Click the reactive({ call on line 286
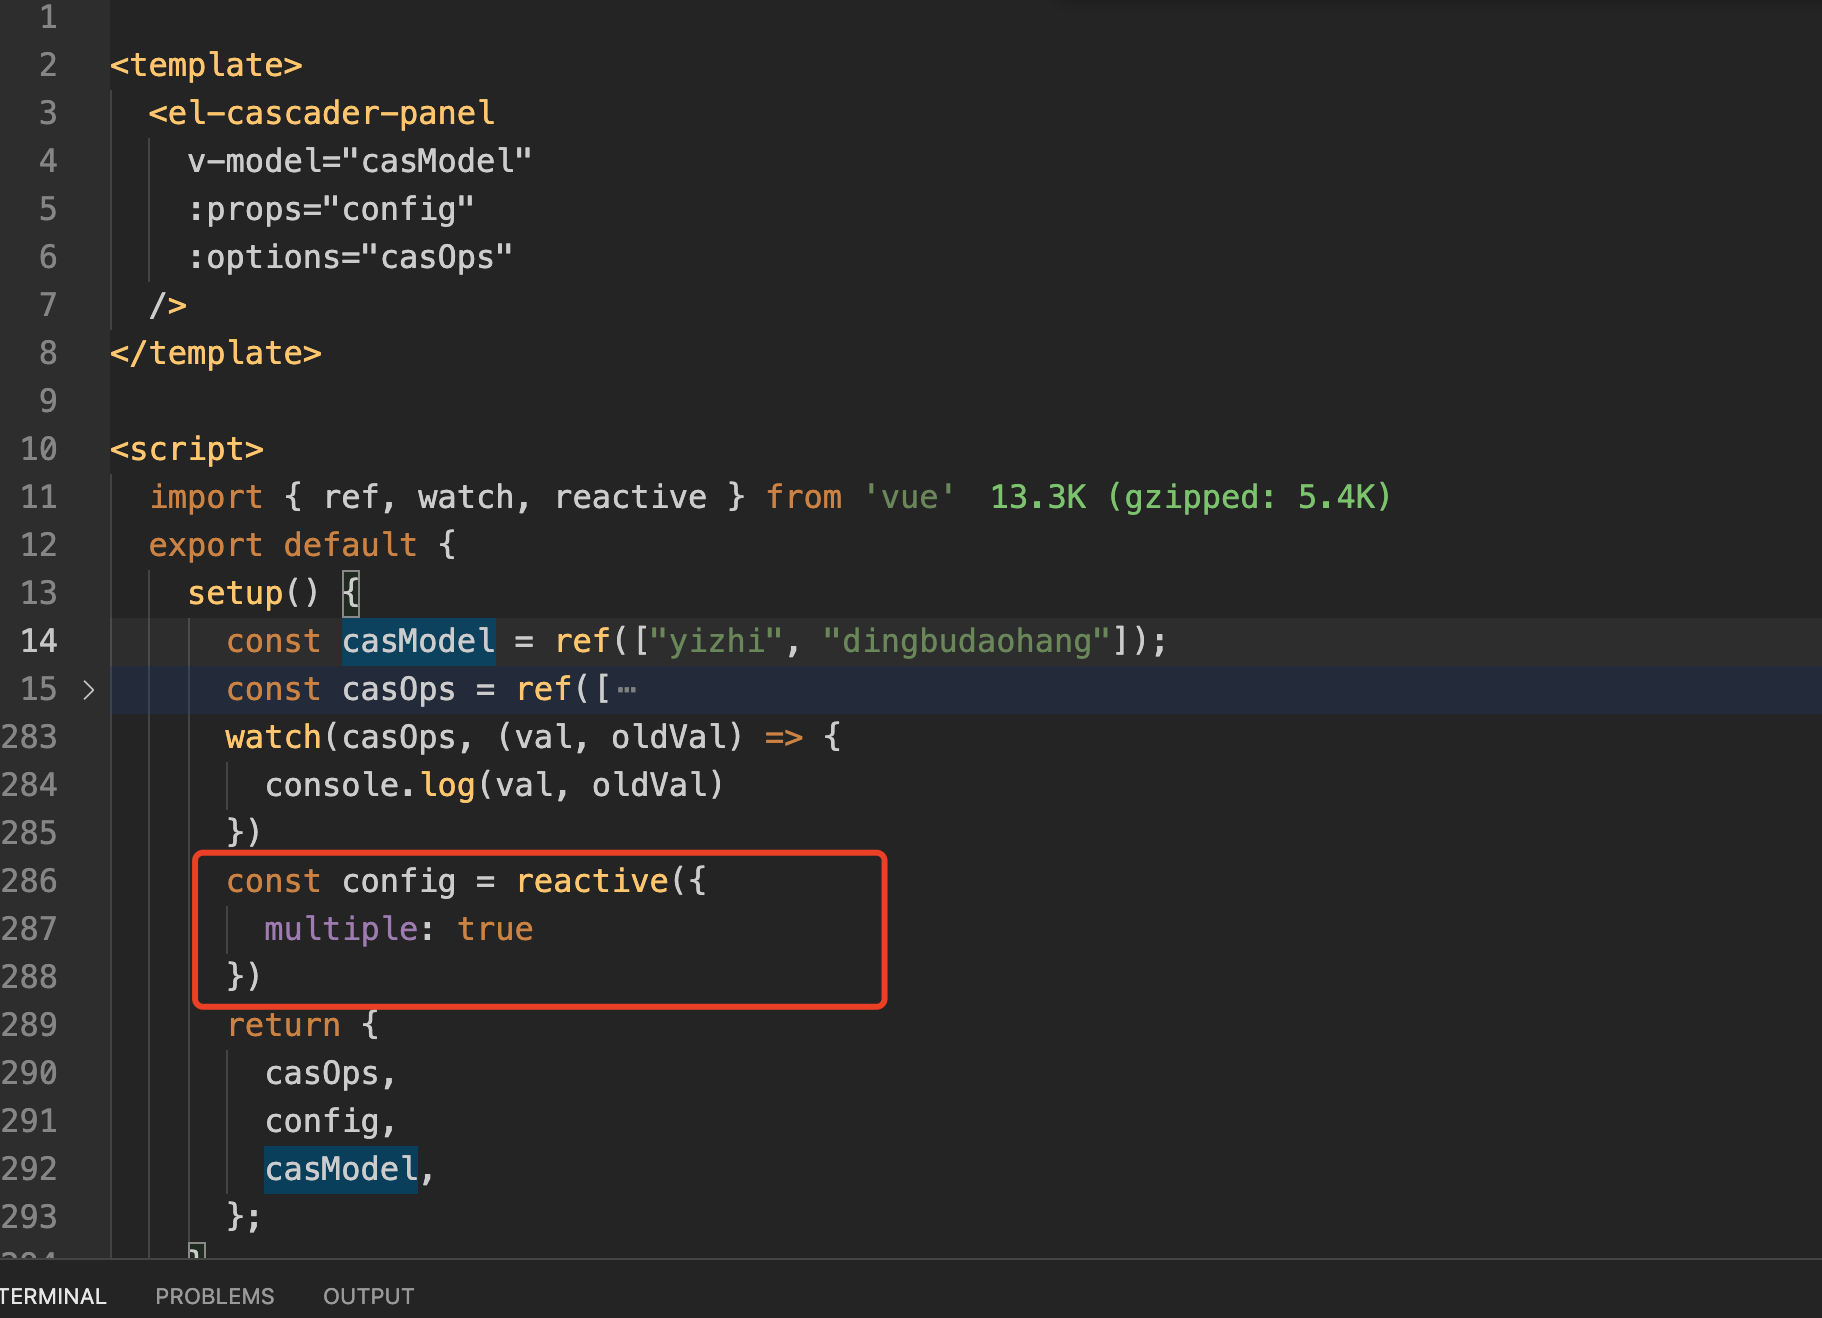The image size is (1822, 1318). [611, 881]
